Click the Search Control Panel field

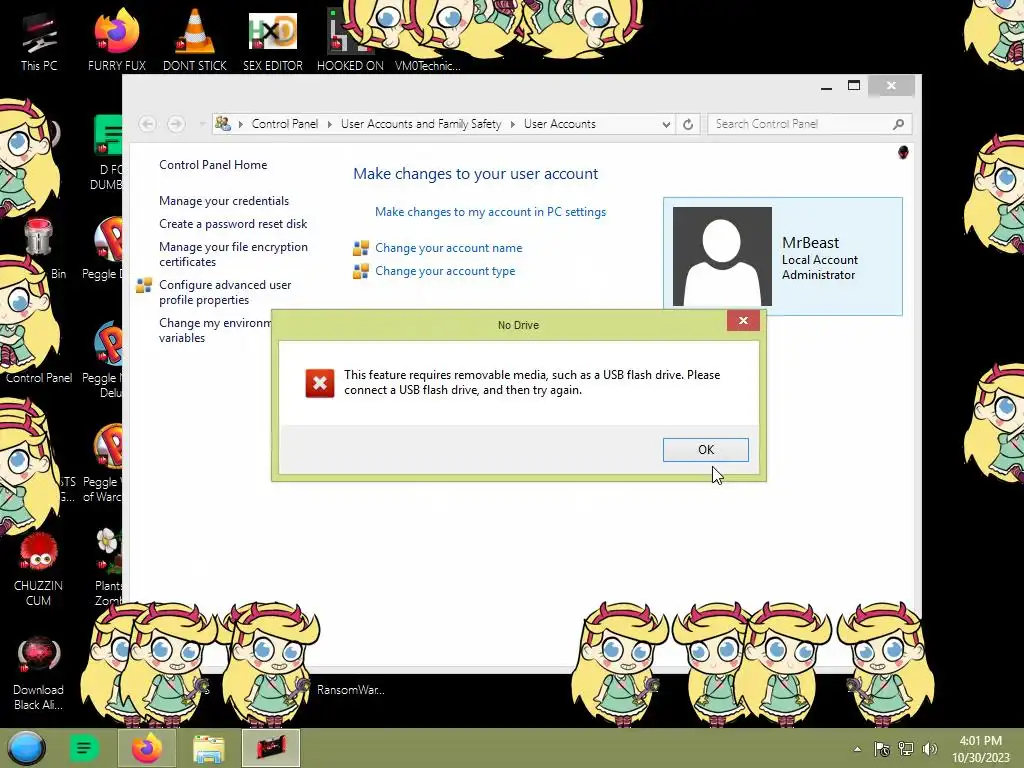[810, 124]
